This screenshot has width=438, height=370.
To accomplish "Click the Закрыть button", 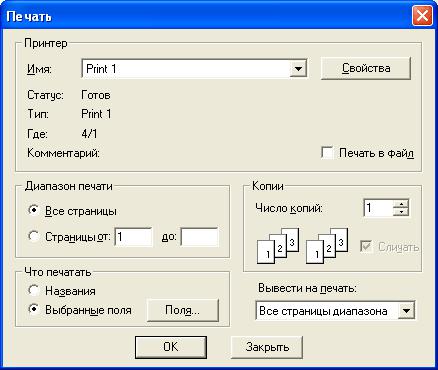I will (x=267, y=347).
